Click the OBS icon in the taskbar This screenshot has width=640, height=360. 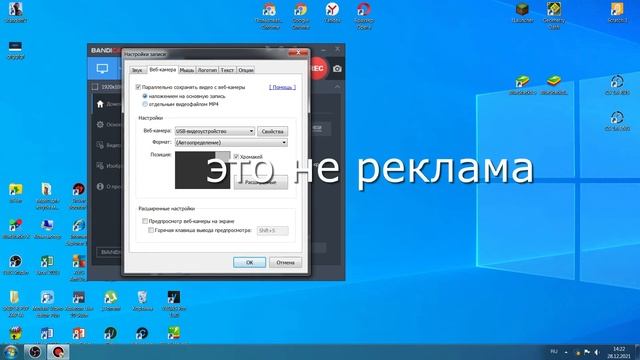[x=35, y=352]
